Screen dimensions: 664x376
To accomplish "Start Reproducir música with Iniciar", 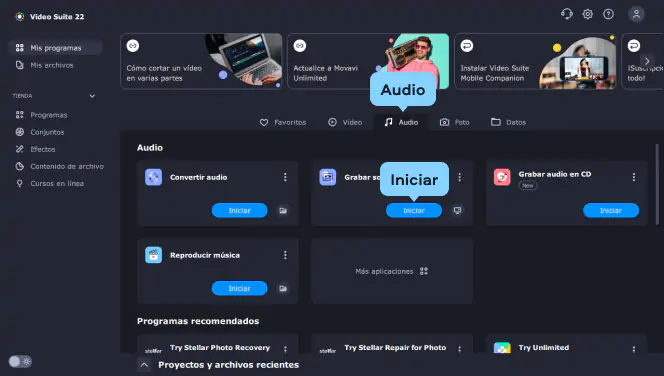I will point(240,288).
